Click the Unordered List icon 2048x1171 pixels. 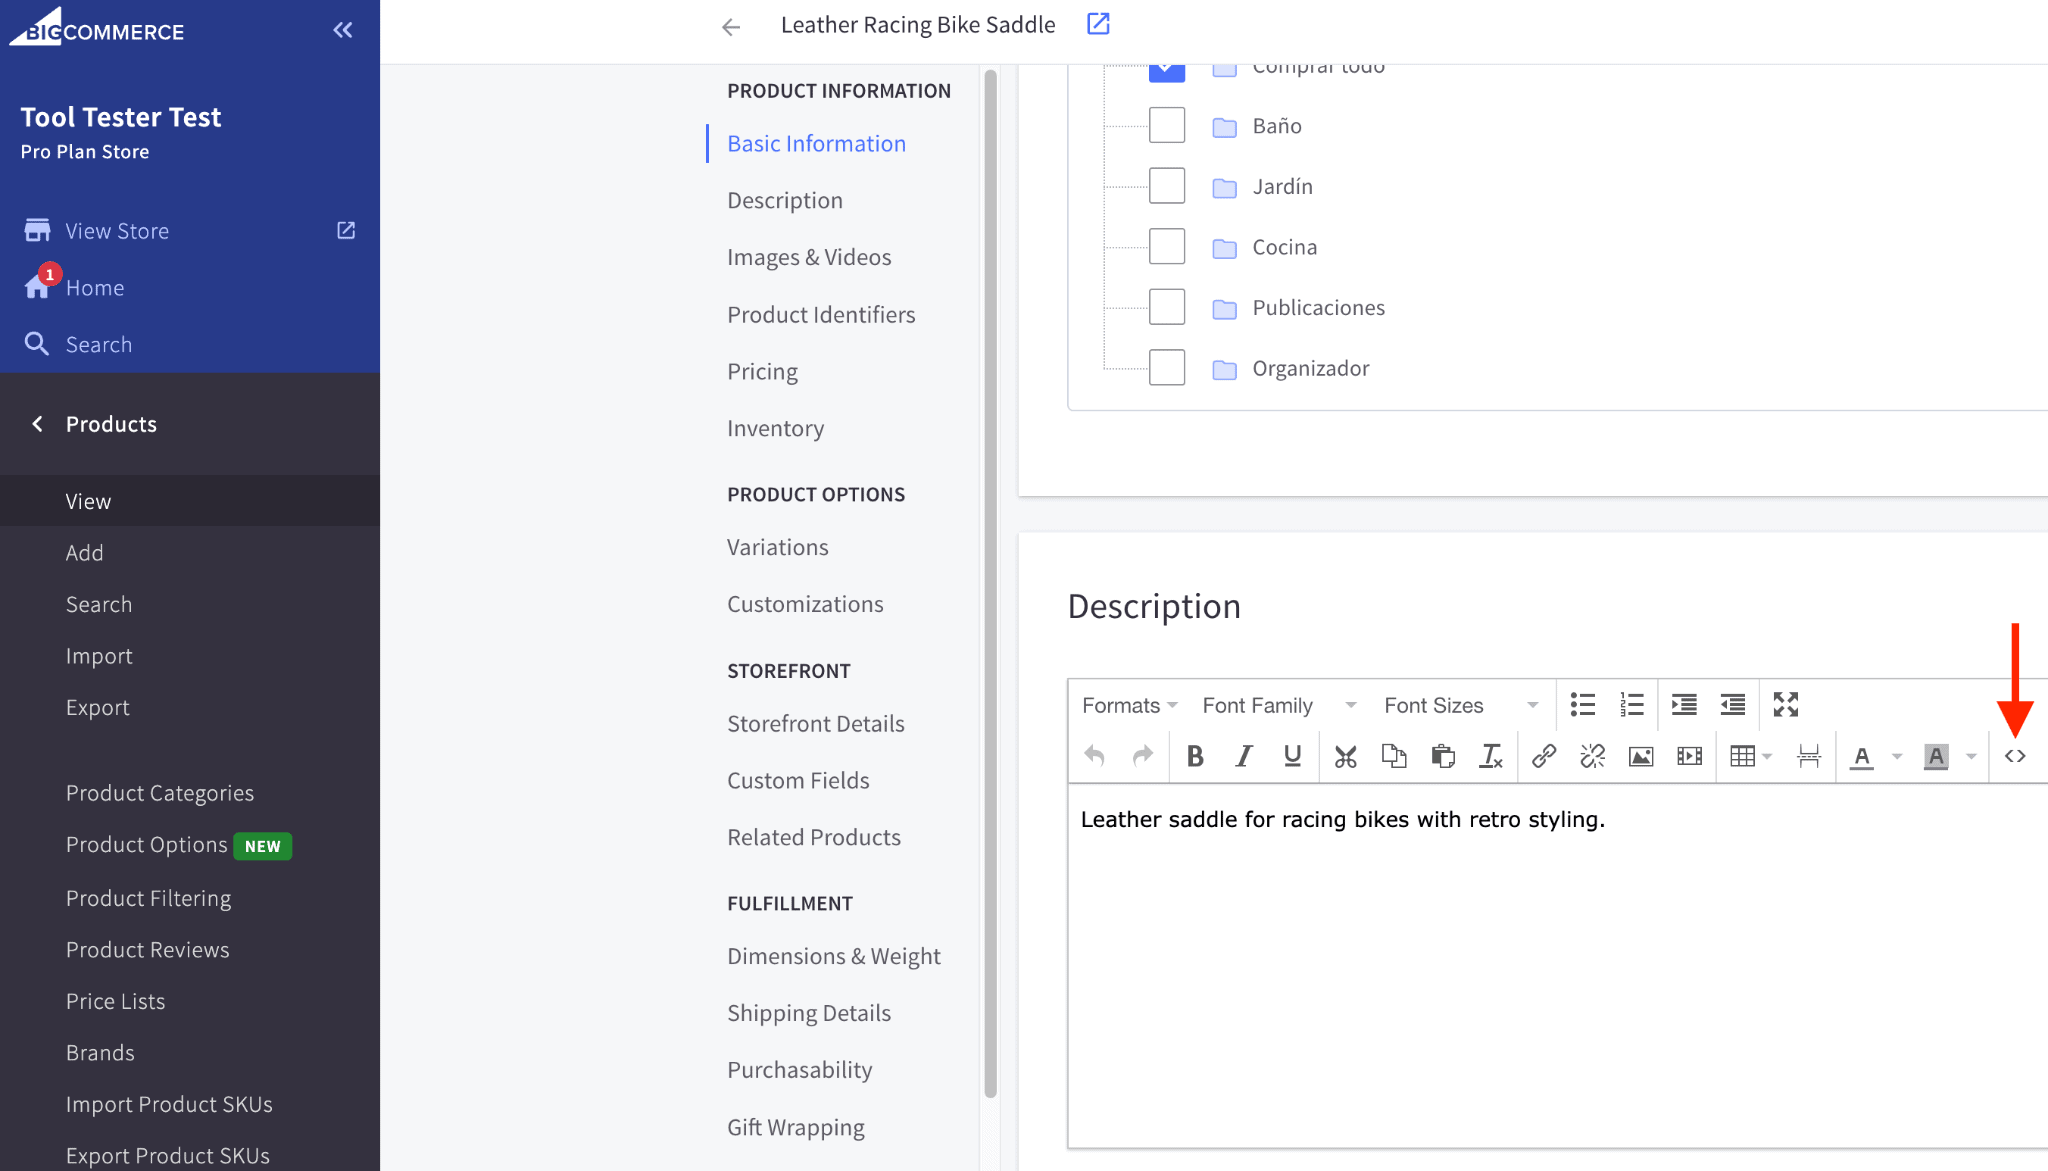coord(1582,704)
